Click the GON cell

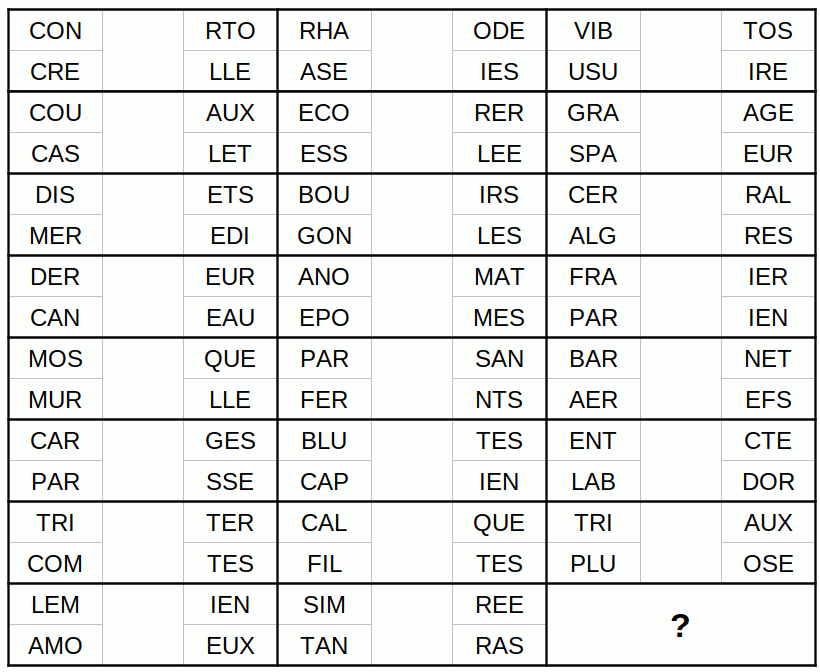(324, 236)
